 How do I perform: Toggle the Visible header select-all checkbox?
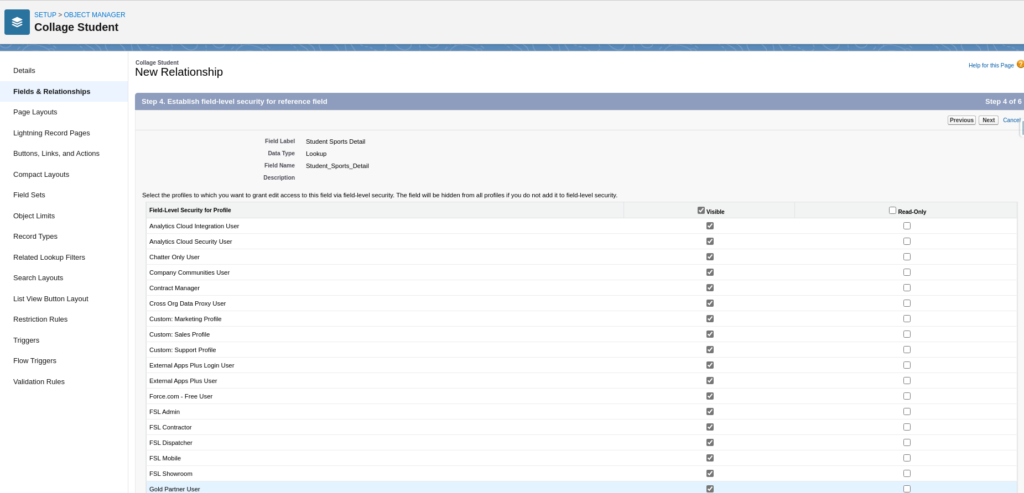[x=701, y=210]
